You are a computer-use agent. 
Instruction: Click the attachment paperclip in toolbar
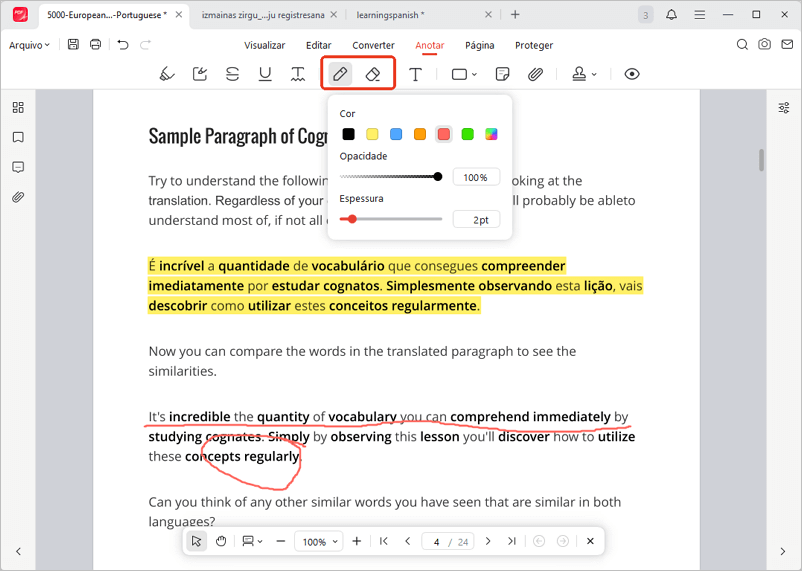(535, 74)
